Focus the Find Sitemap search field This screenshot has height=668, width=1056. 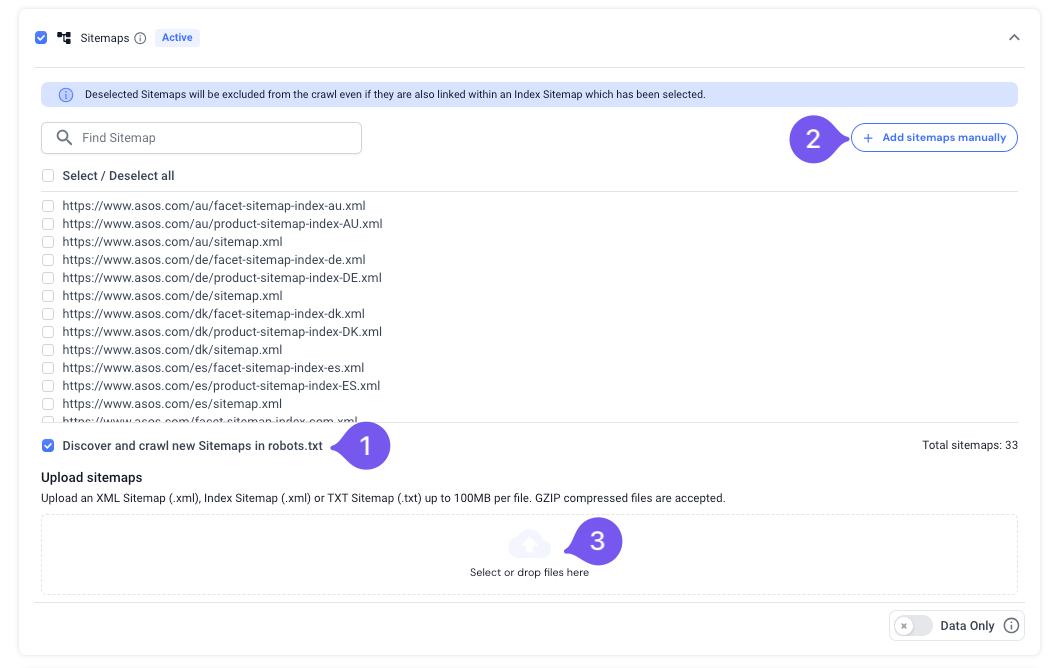tap(201, 138)
